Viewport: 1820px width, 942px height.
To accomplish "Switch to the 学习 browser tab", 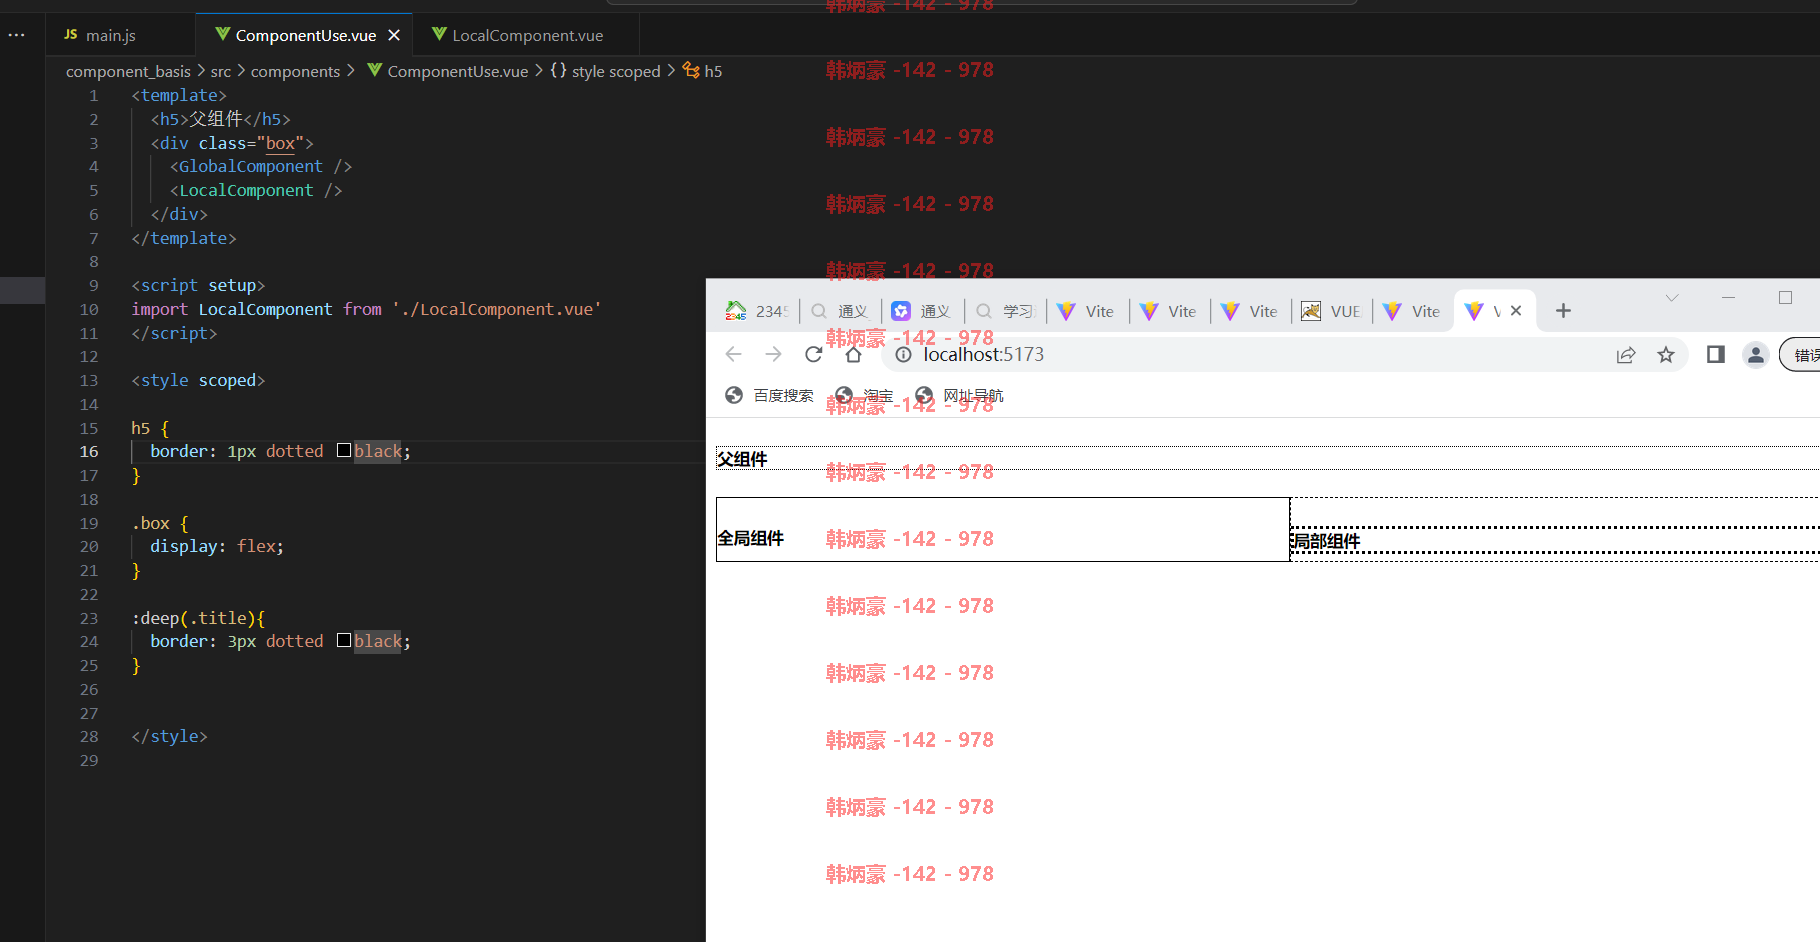I will coord(1005,311).
